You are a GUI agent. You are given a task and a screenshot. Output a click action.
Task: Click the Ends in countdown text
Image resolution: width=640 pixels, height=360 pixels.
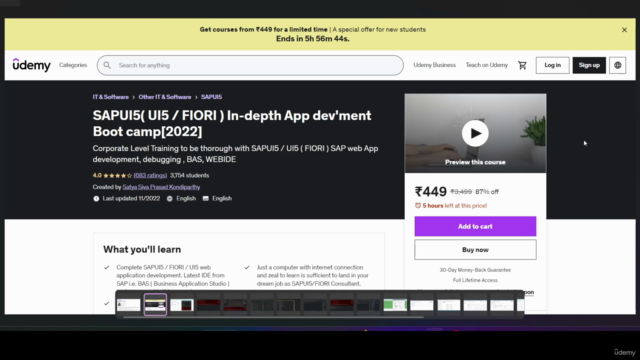313,39
